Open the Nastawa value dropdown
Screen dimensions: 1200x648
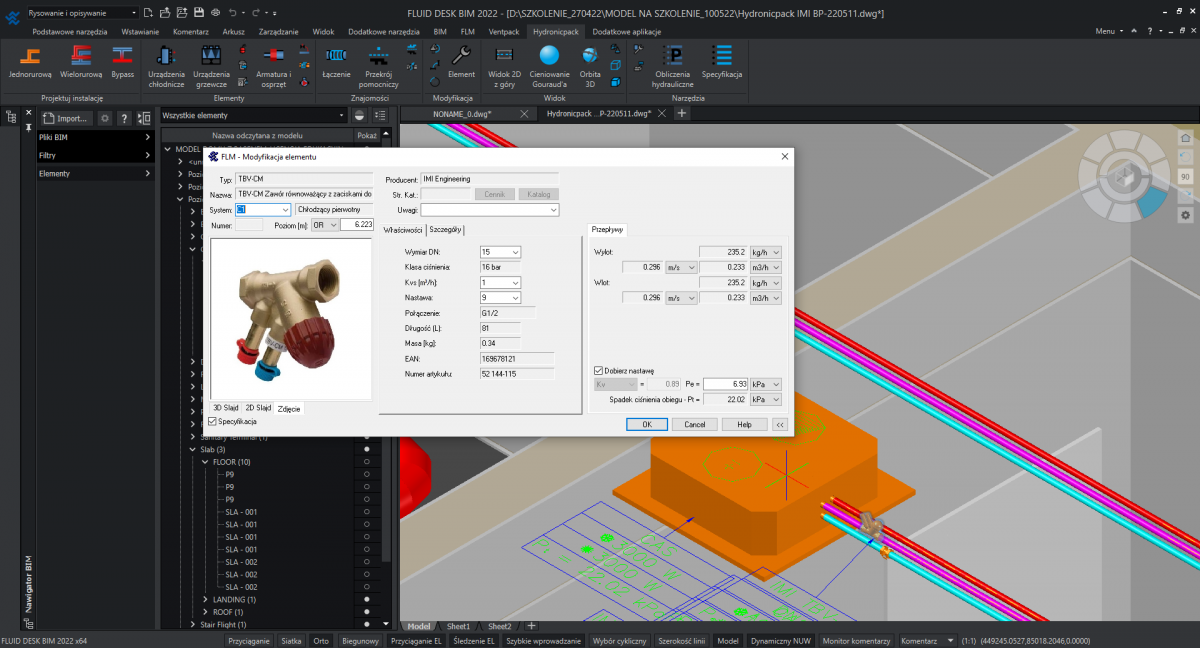coord(500,297)
